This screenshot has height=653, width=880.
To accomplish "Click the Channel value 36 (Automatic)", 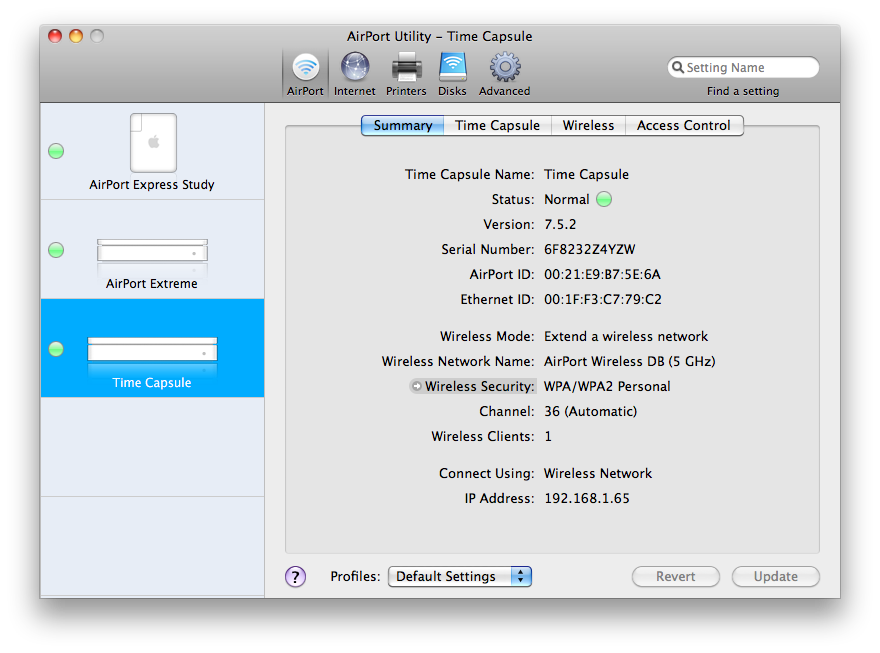I will 591,411.
